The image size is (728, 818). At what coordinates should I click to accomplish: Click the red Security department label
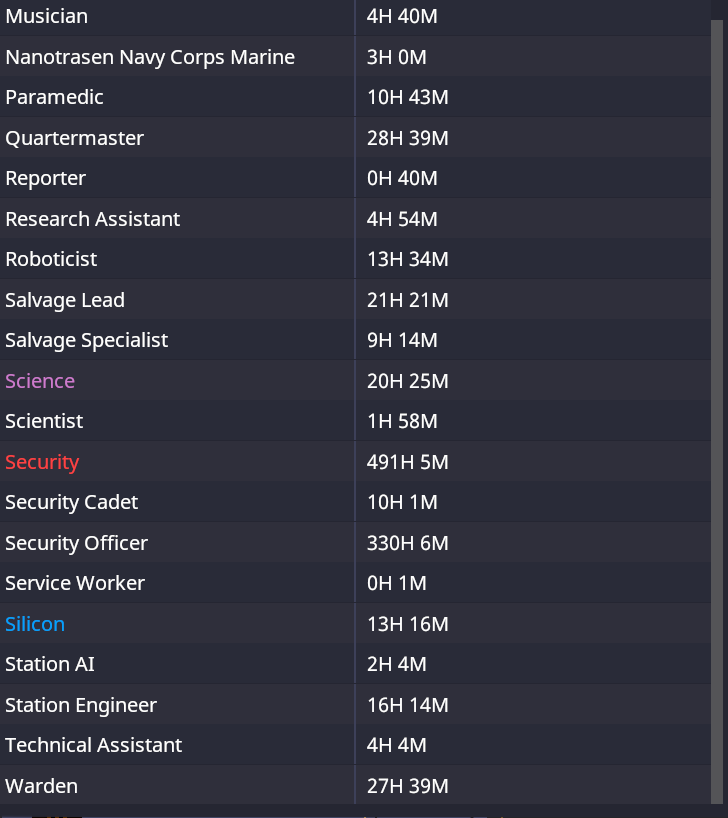click(x=42, y=462)
